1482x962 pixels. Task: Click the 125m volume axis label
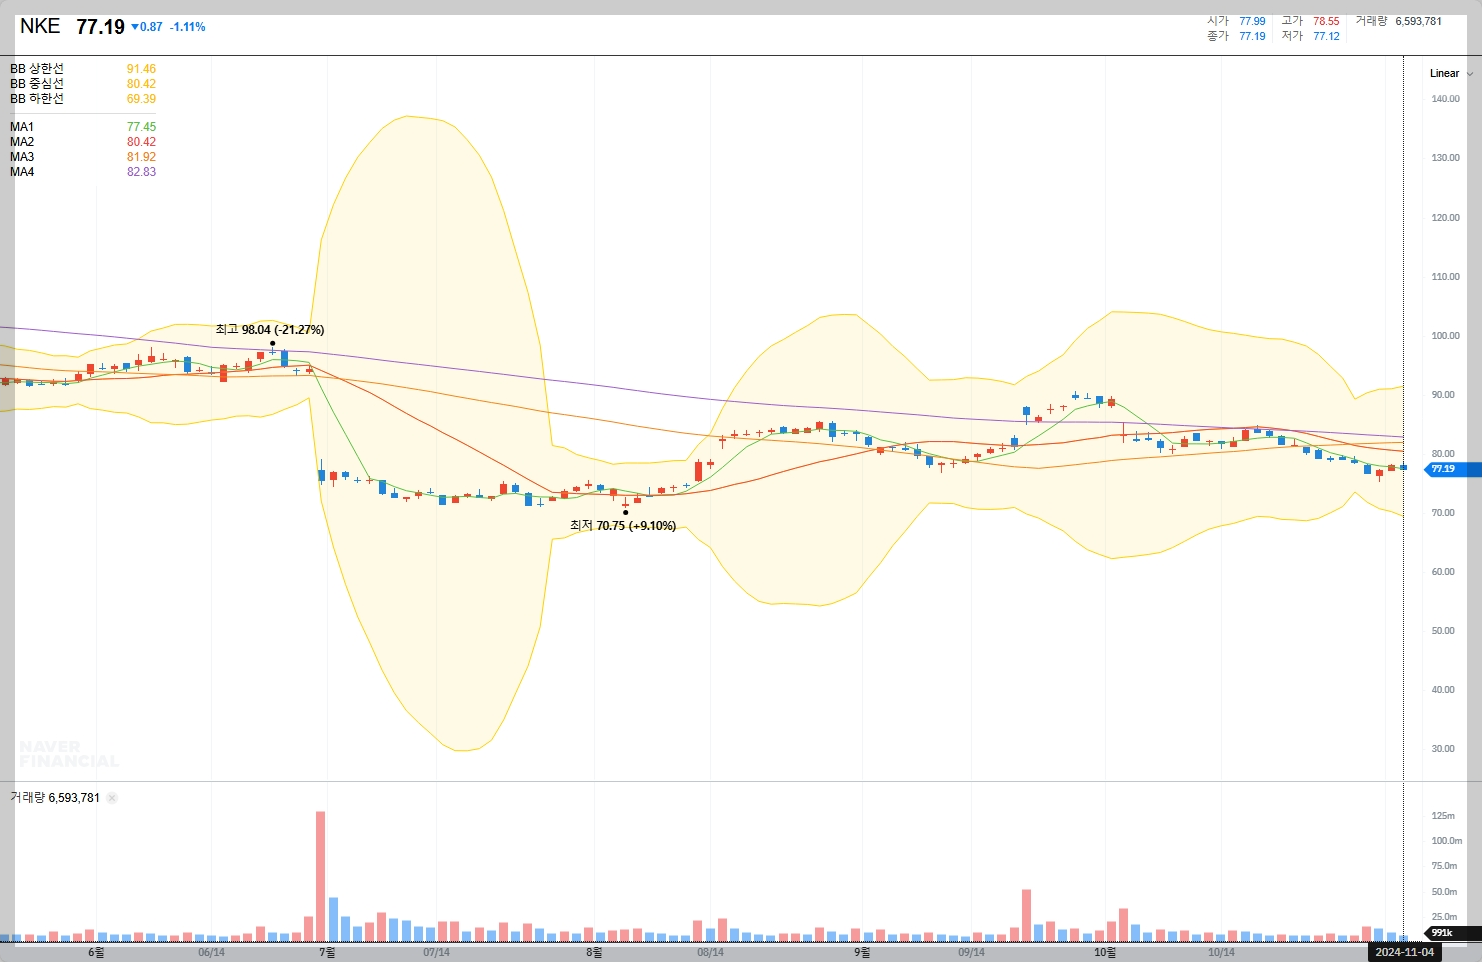1443,816
